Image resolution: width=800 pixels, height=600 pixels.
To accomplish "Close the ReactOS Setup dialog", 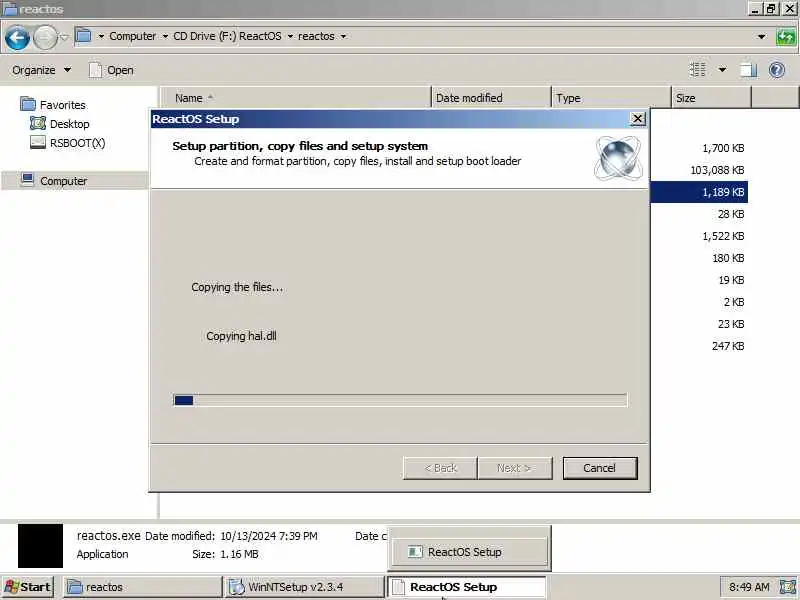I will pos(637,119).
